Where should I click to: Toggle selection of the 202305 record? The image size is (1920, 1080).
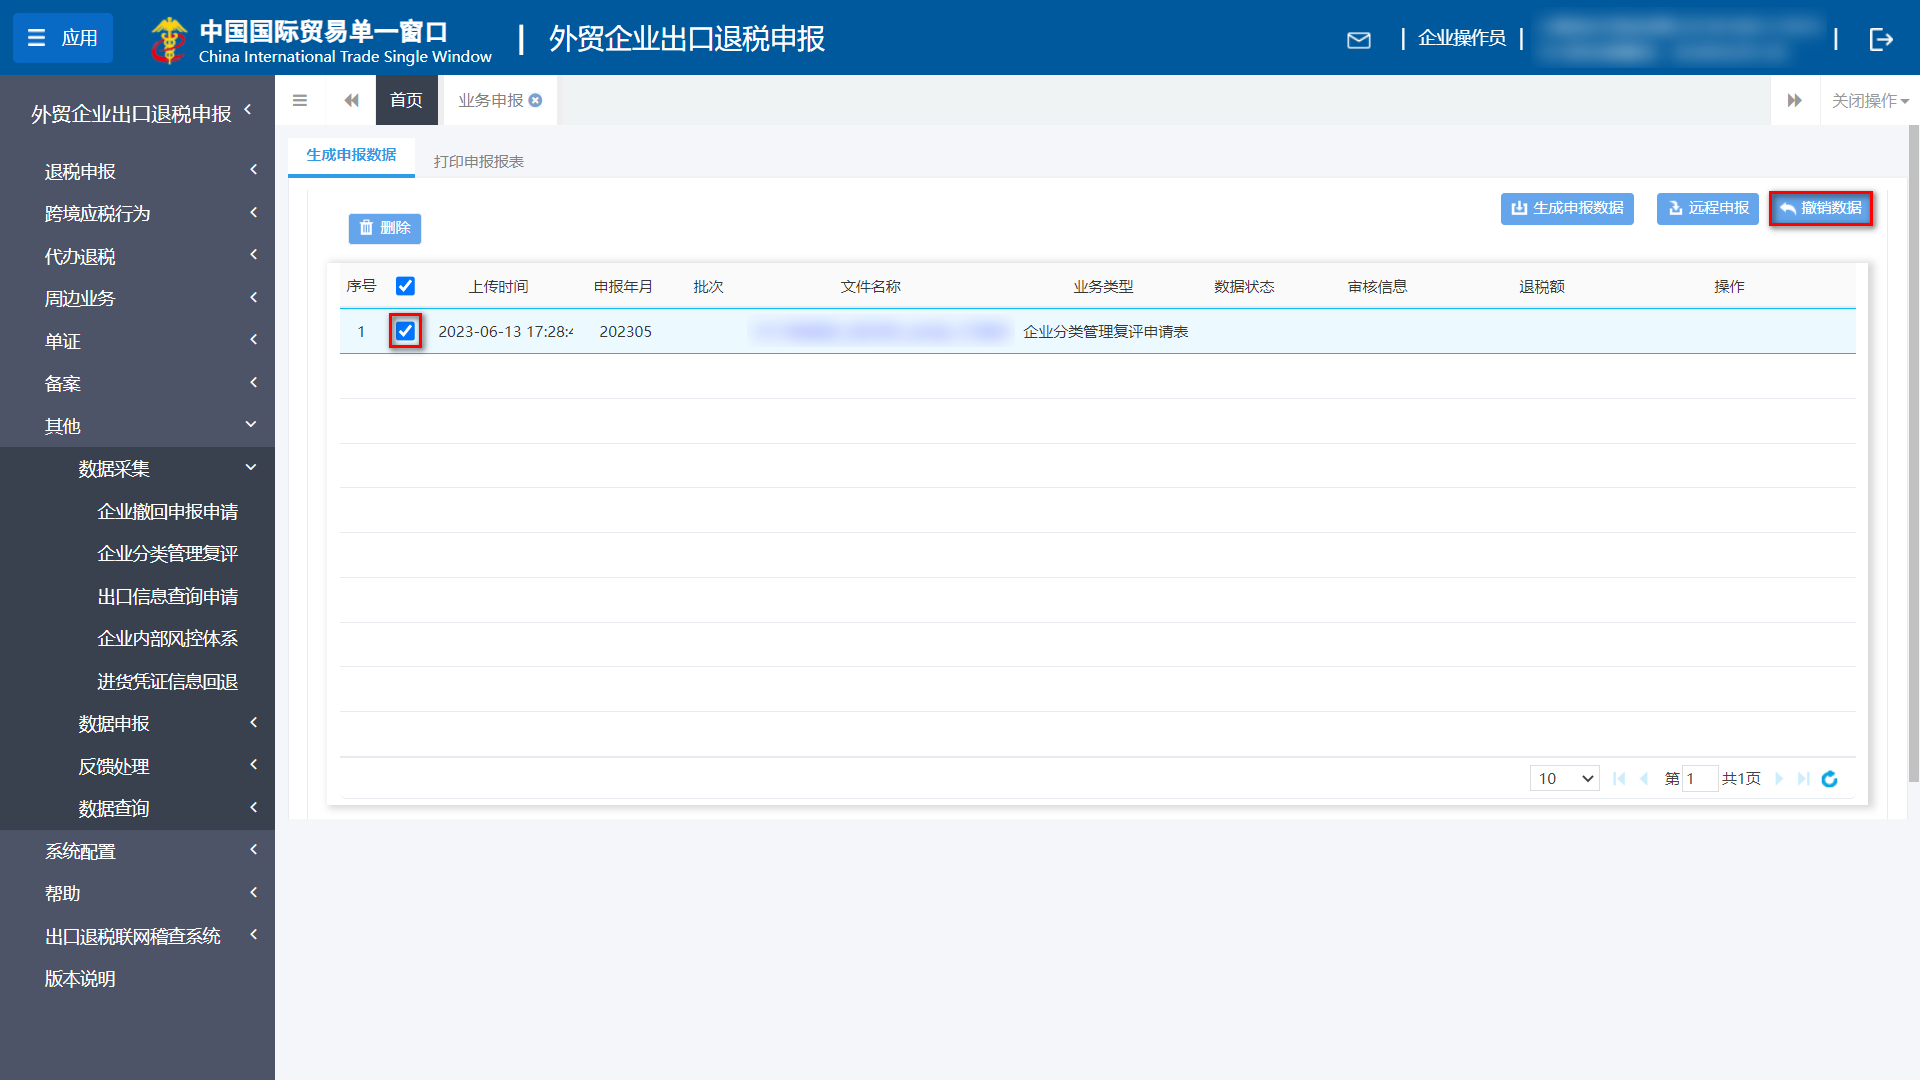tap(405, 331)
